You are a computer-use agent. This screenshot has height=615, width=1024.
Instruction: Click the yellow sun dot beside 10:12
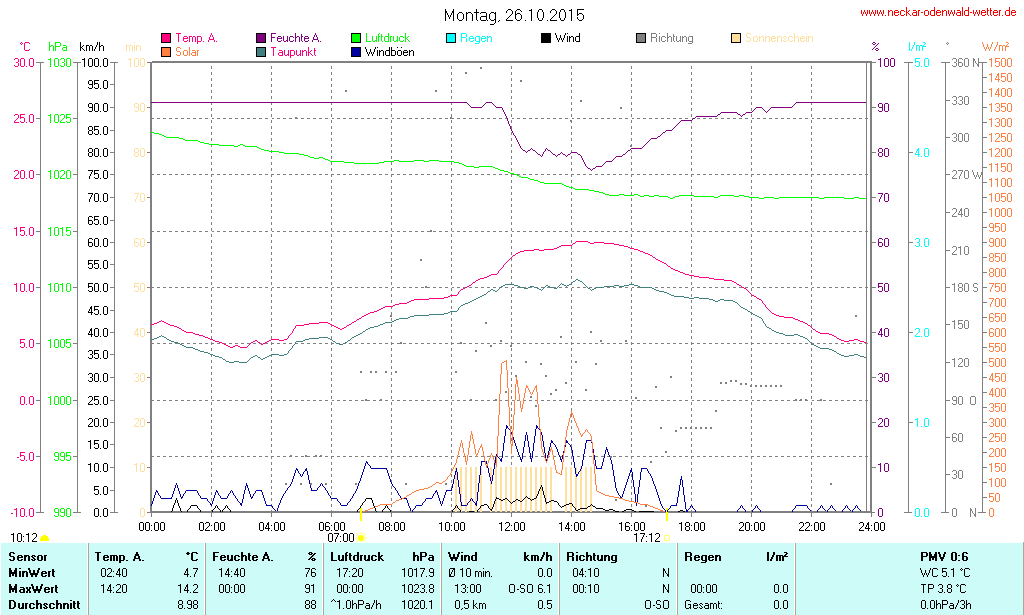click(44, 538)
